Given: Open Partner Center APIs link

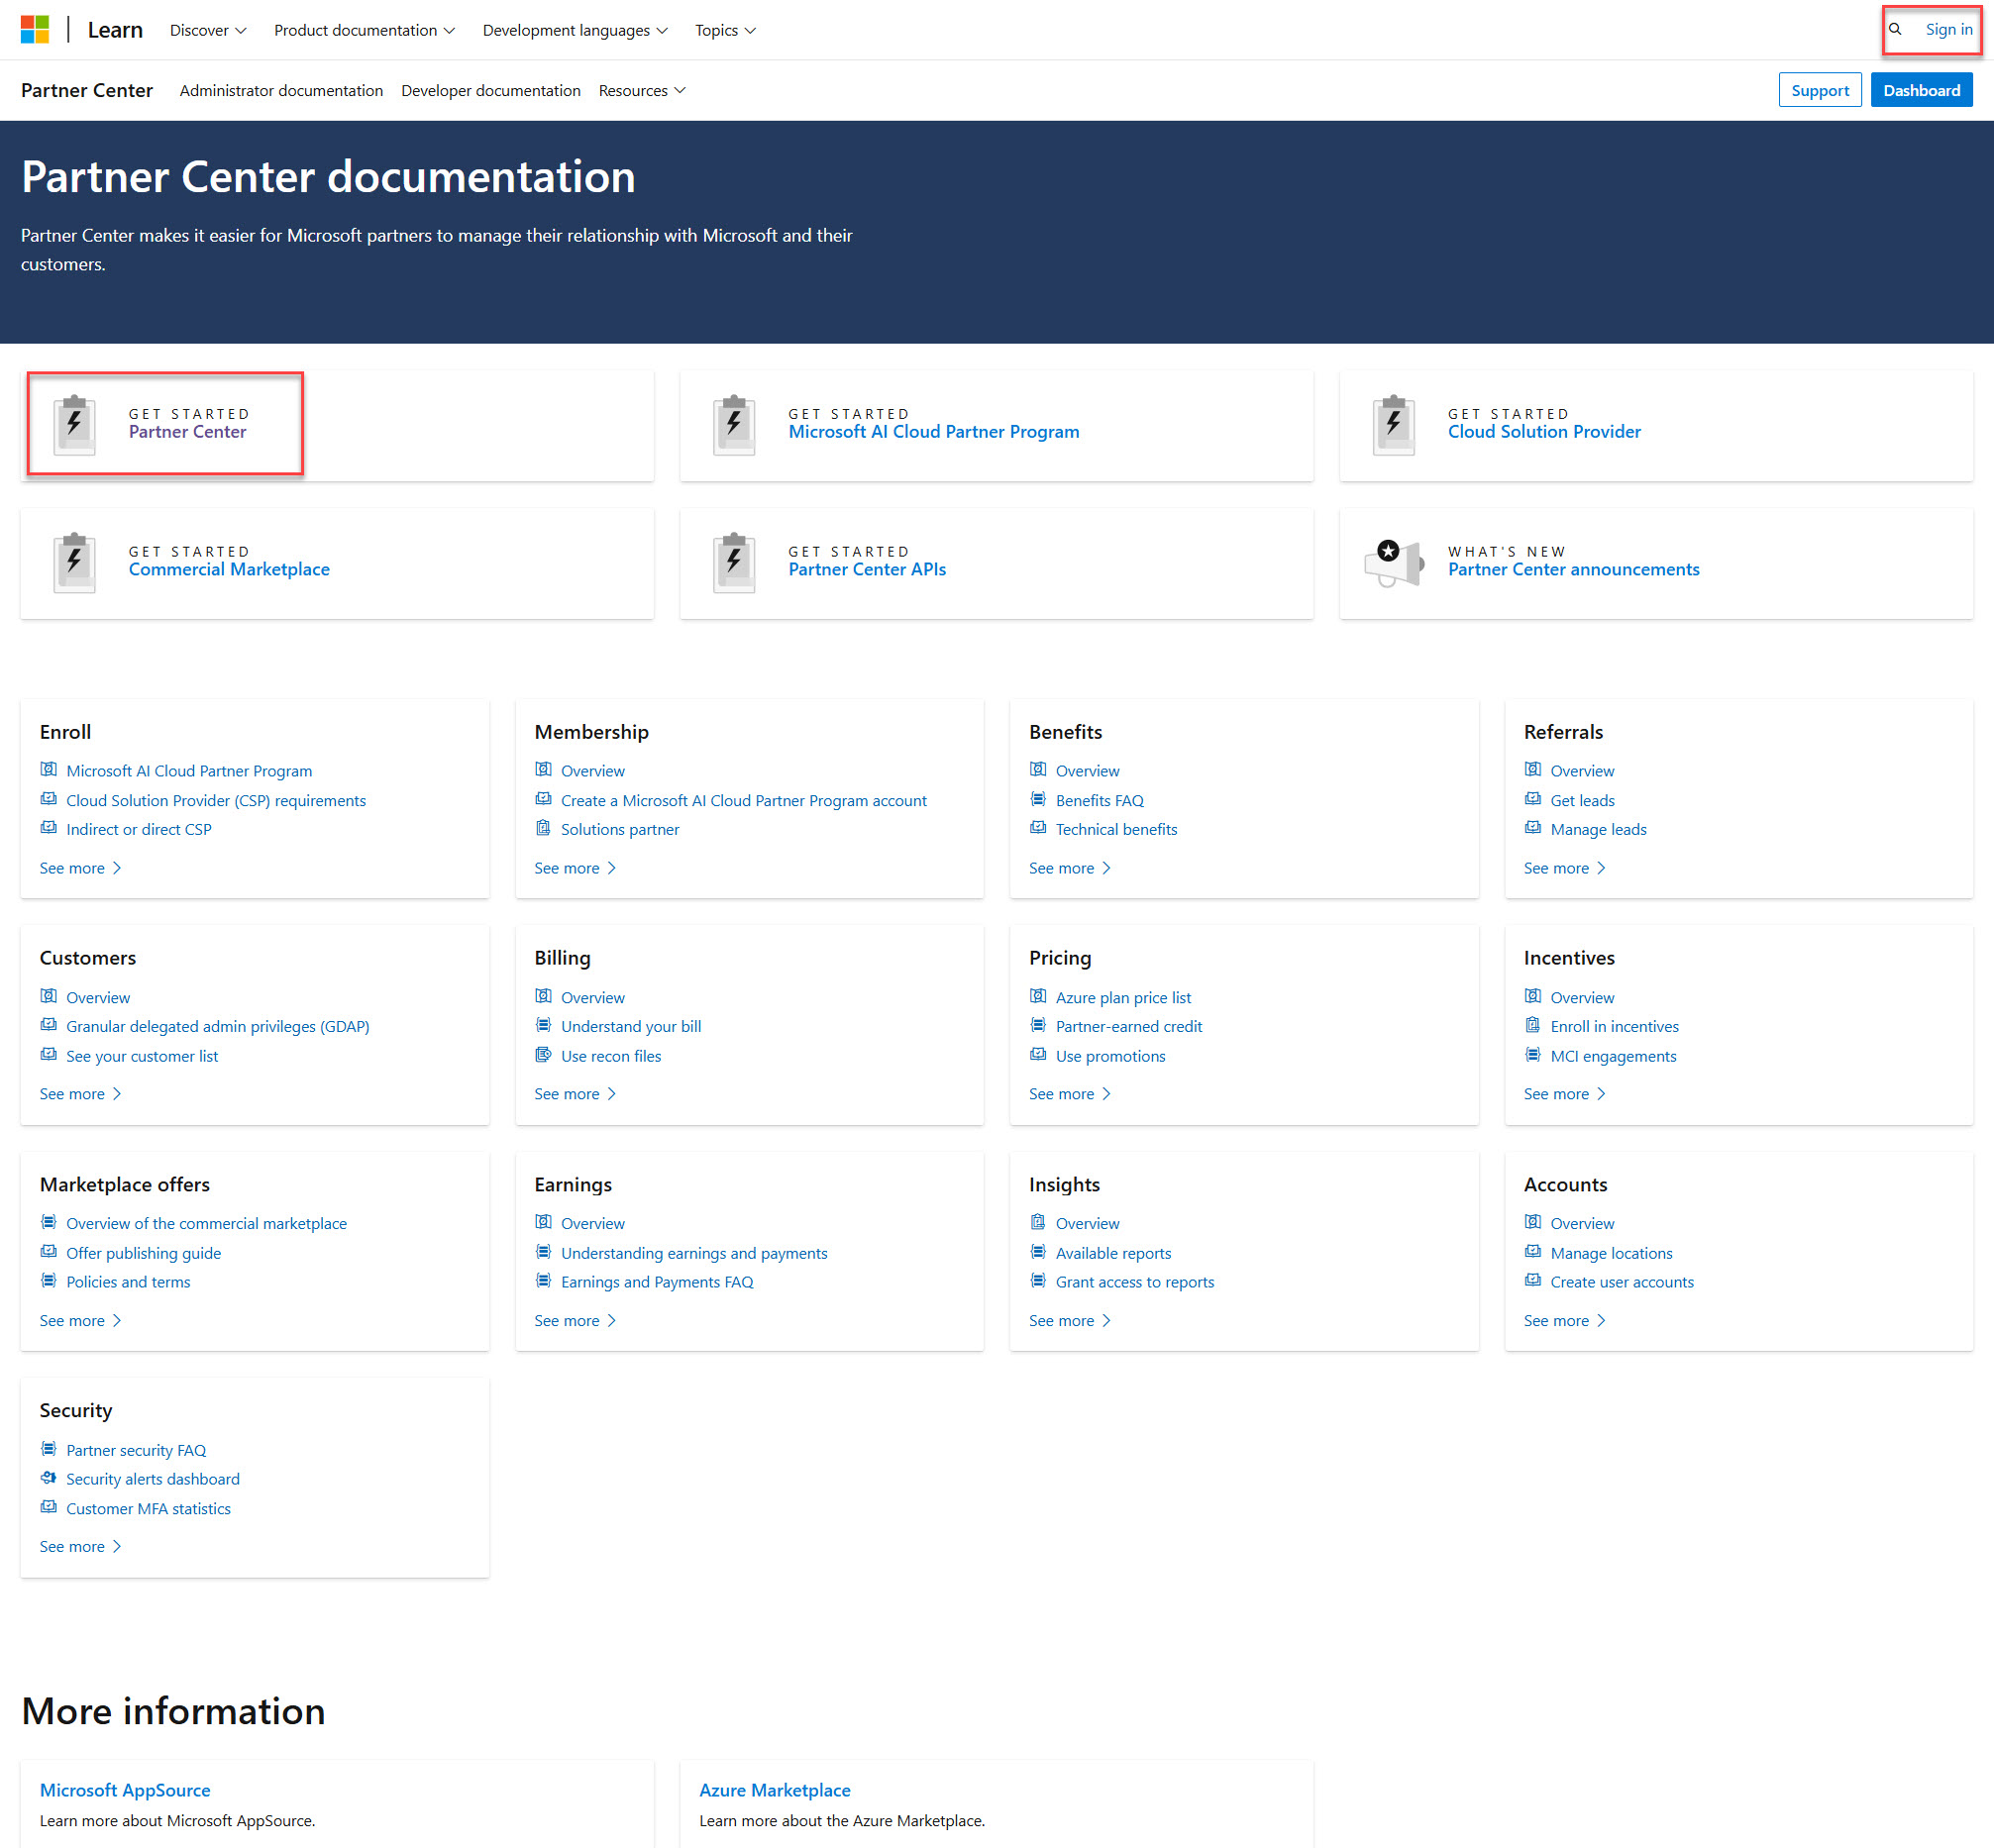Looking at the screenshot, I should pos(867,570).
